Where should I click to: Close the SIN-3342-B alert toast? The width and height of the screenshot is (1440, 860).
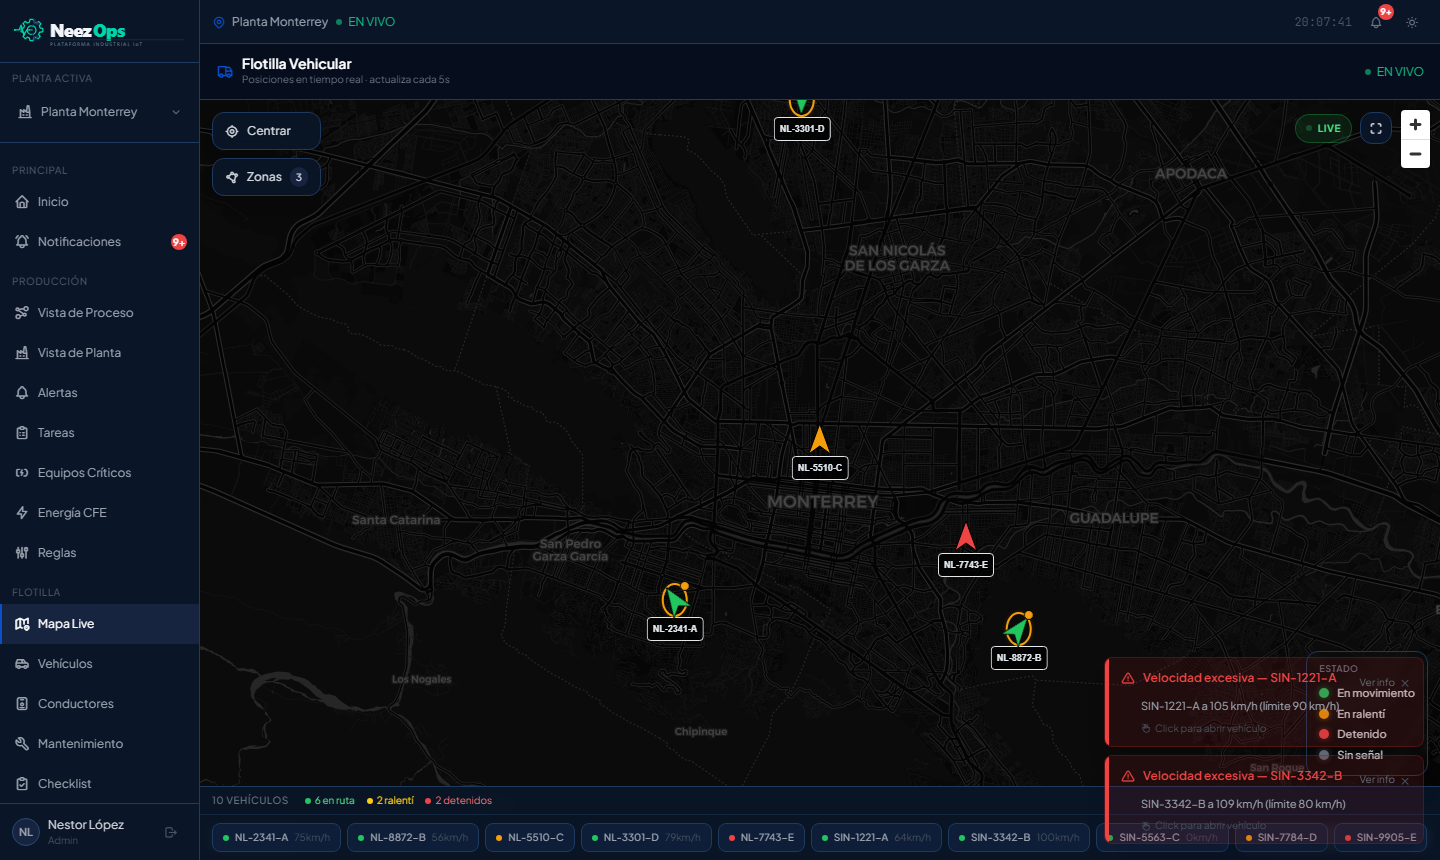click(1405, 781)
